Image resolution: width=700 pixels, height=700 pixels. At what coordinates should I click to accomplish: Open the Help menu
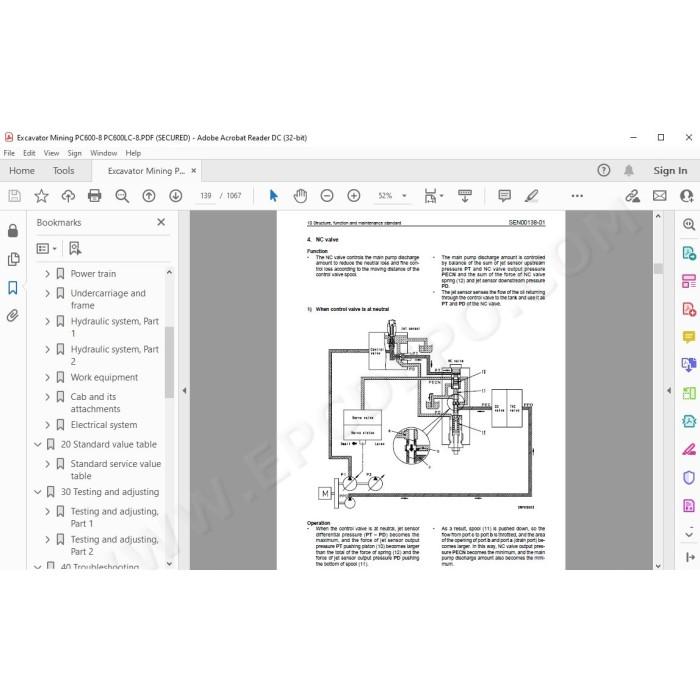[x=133, y=153]
